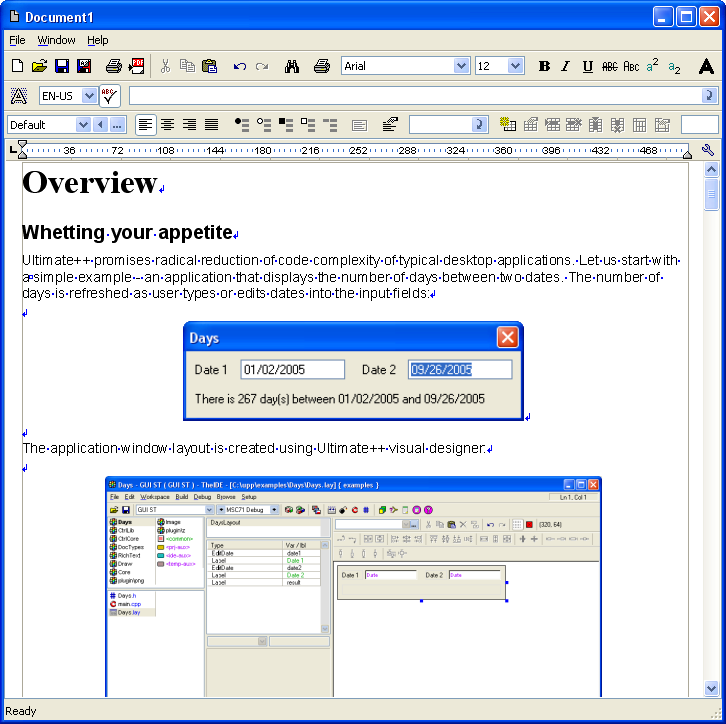Click the paragraph style ellipsis button
The height and width of the screenshot is (724, 726).
pos(117,125)
